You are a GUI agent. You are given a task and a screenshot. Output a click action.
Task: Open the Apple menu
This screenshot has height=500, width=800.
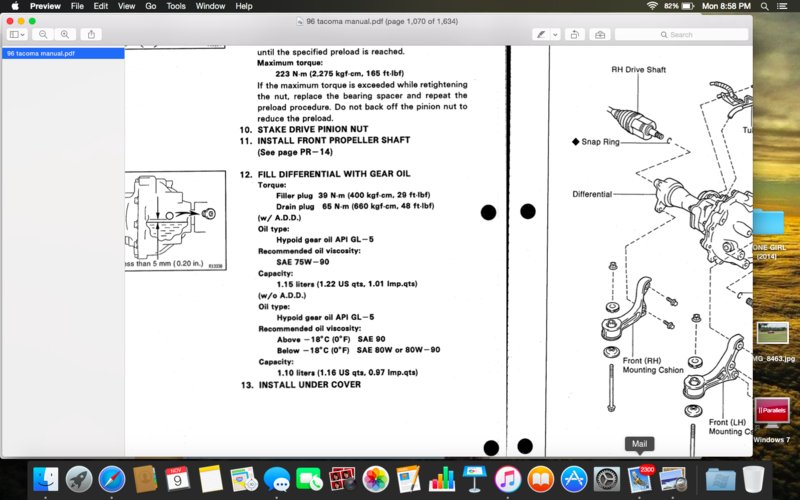click(x=15, y=6)
